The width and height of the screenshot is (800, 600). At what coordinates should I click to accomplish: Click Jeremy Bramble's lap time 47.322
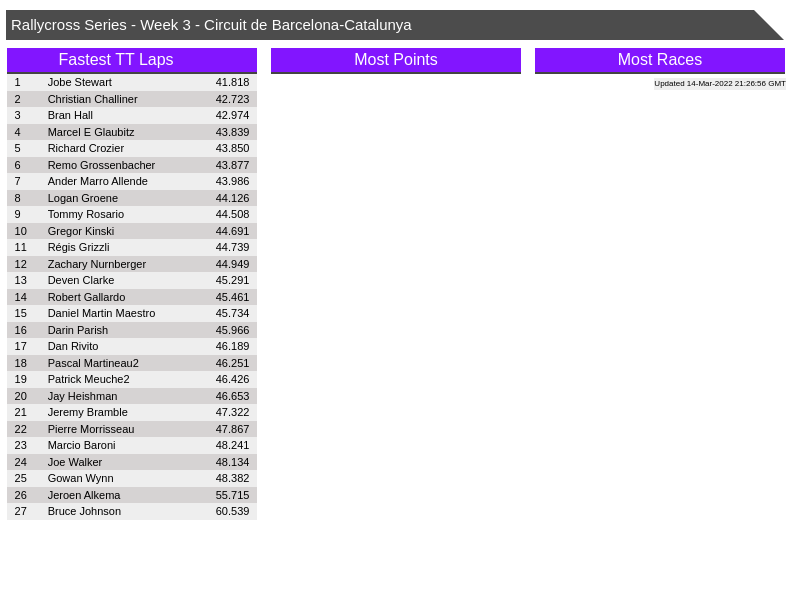232,412
